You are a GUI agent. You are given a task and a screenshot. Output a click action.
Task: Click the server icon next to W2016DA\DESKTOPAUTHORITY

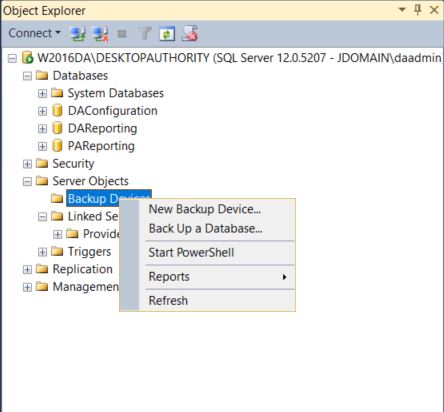click(x=27, y=58)
